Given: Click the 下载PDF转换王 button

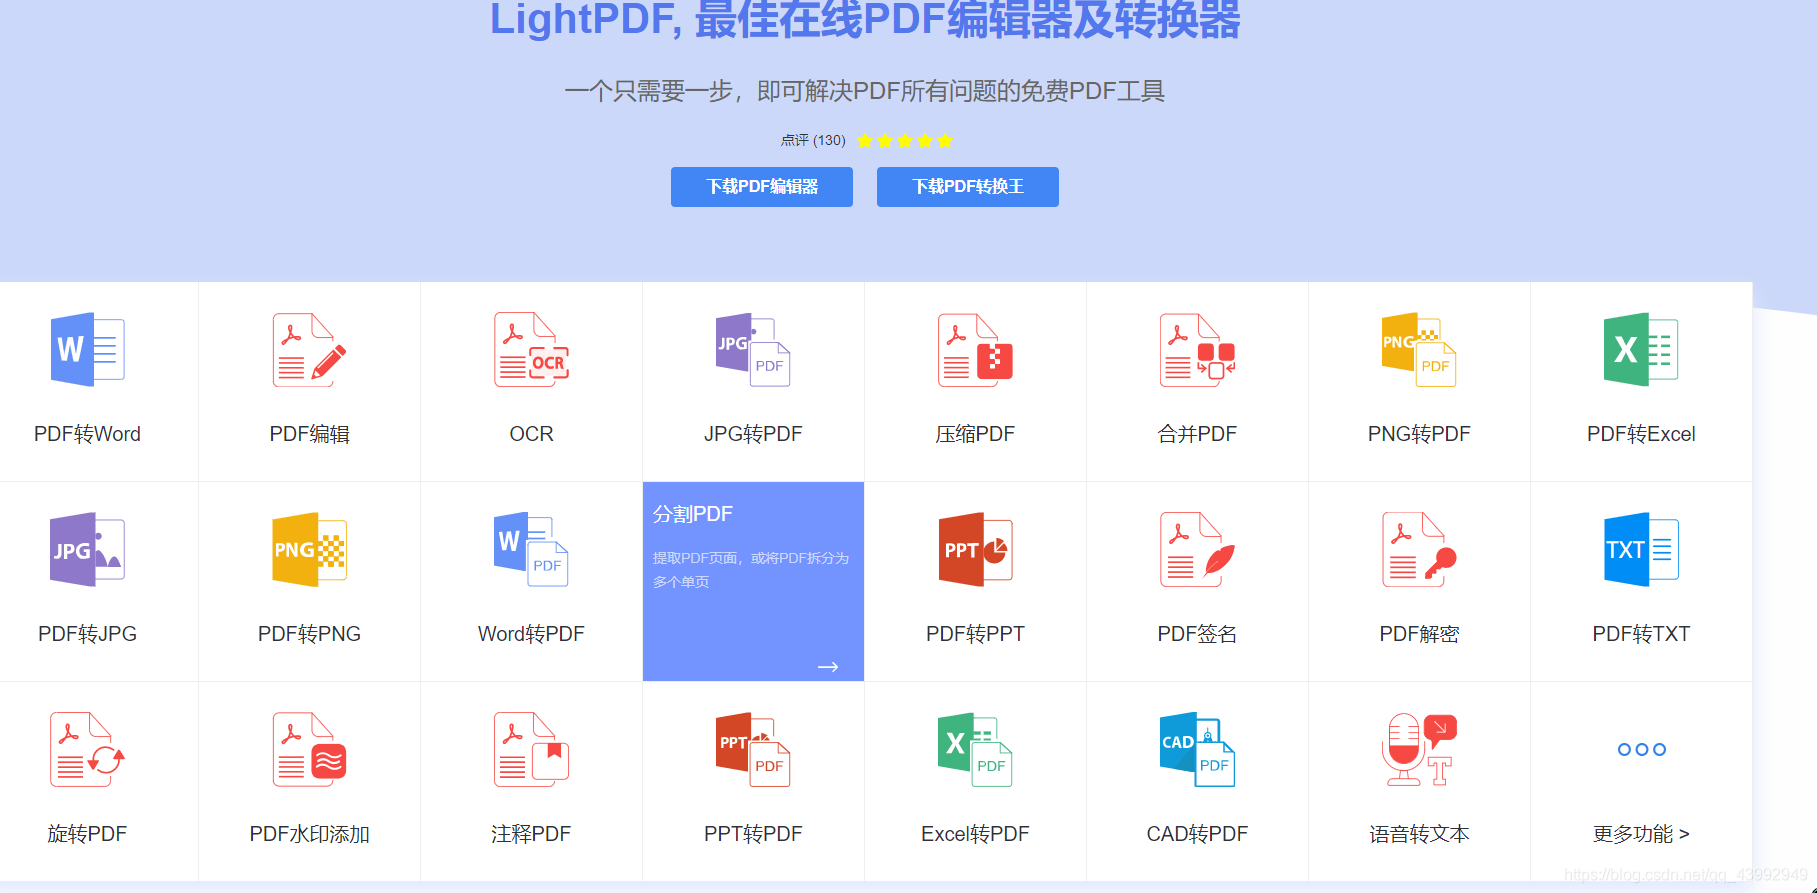Looking at the screenshot, I should coord(968,187).
